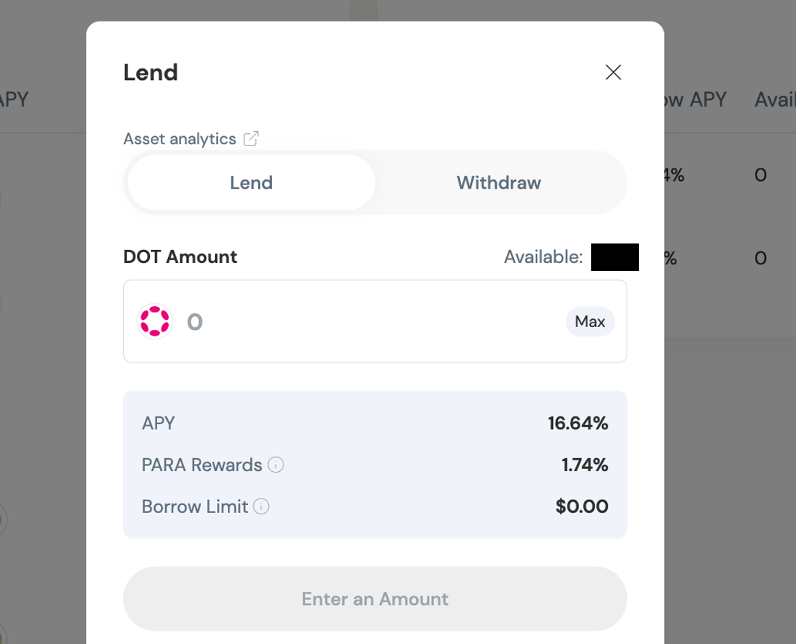
Task: Click the 16.64% APY value
Action: tap(577, 423)
